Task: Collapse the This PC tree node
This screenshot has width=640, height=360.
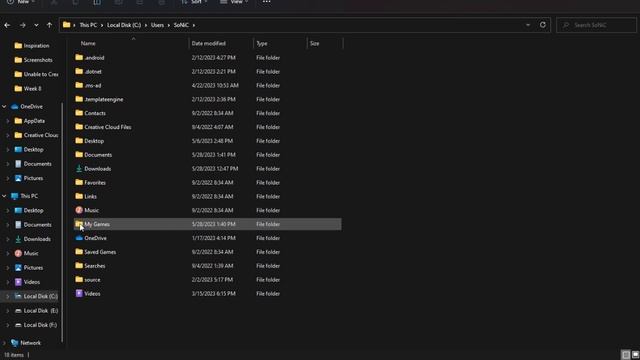Action: pyautogui.click(x=4, y=196)
